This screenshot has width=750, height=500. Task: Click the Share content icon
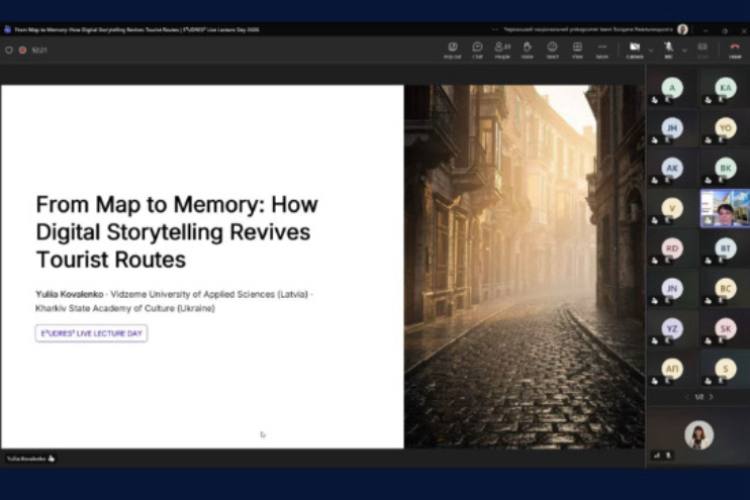click(703, 48)
